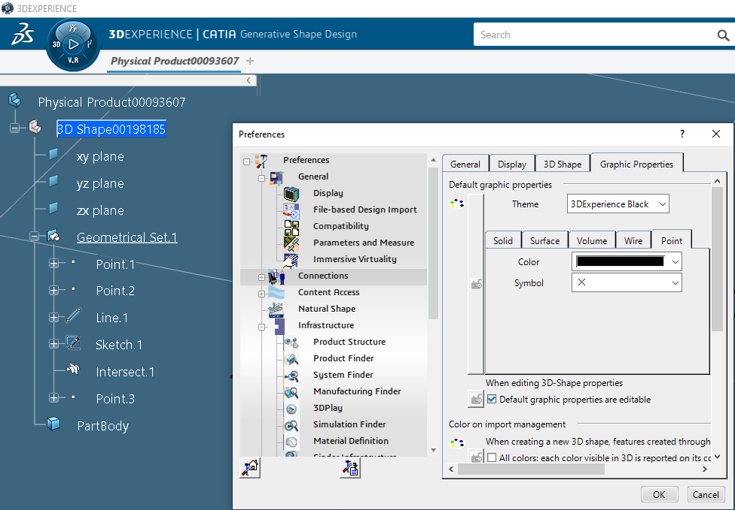735x510 pixels.
Task: Switch to the Display tab
Action: (511, 164)
